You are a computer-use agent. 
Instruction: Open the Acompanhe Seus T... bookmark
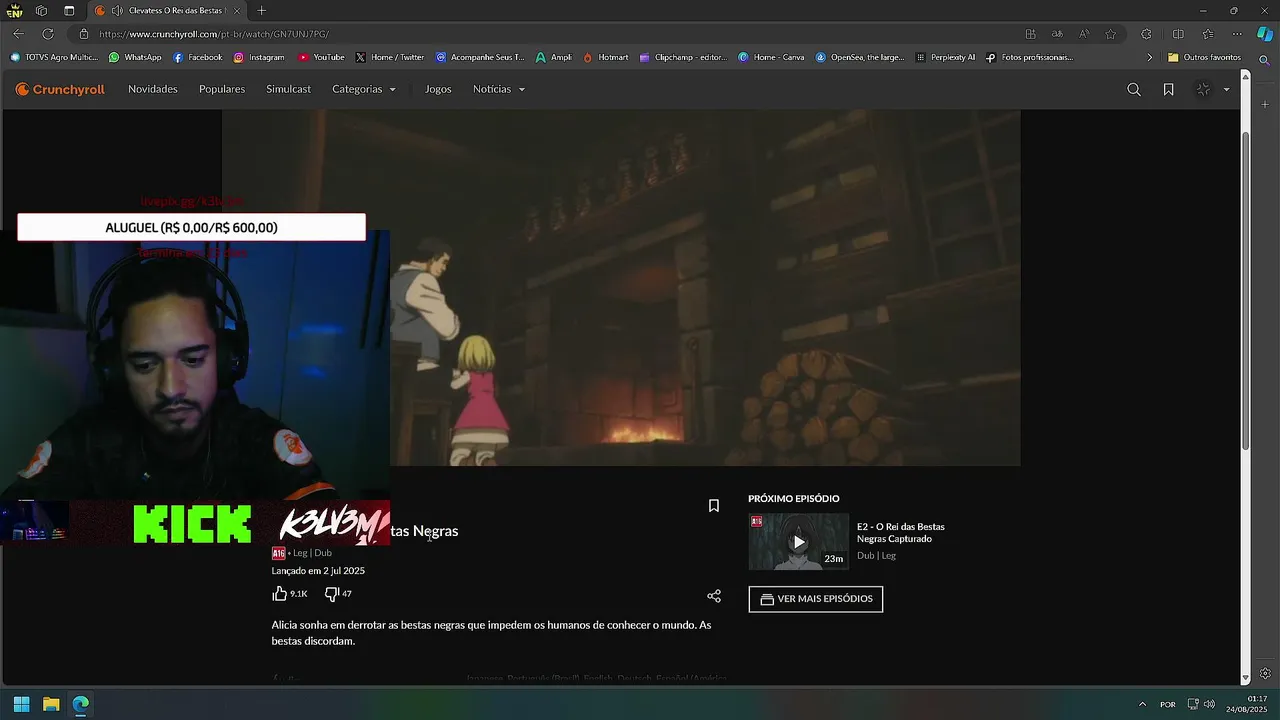click(x=480, y=58)
